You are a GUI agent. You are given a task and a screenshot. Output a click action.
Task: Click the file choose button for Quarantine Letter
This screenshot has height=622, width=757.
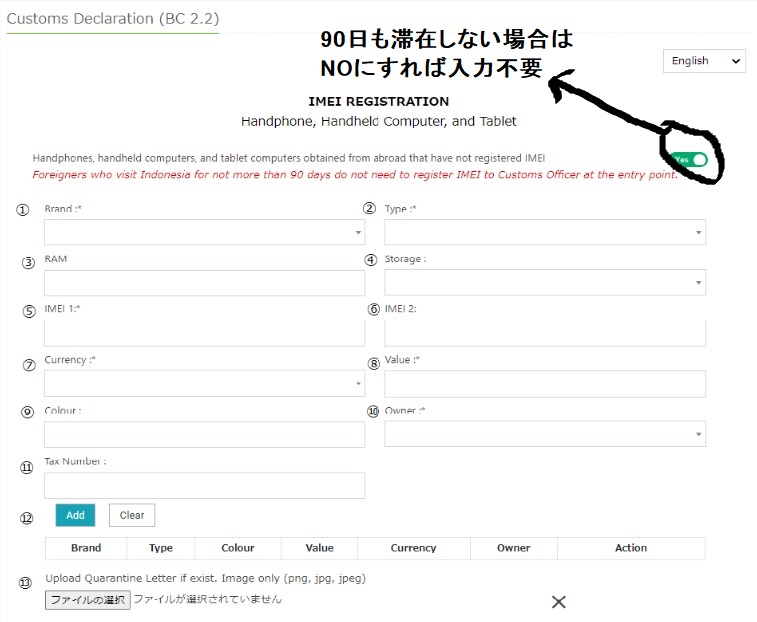click(88, 600)
